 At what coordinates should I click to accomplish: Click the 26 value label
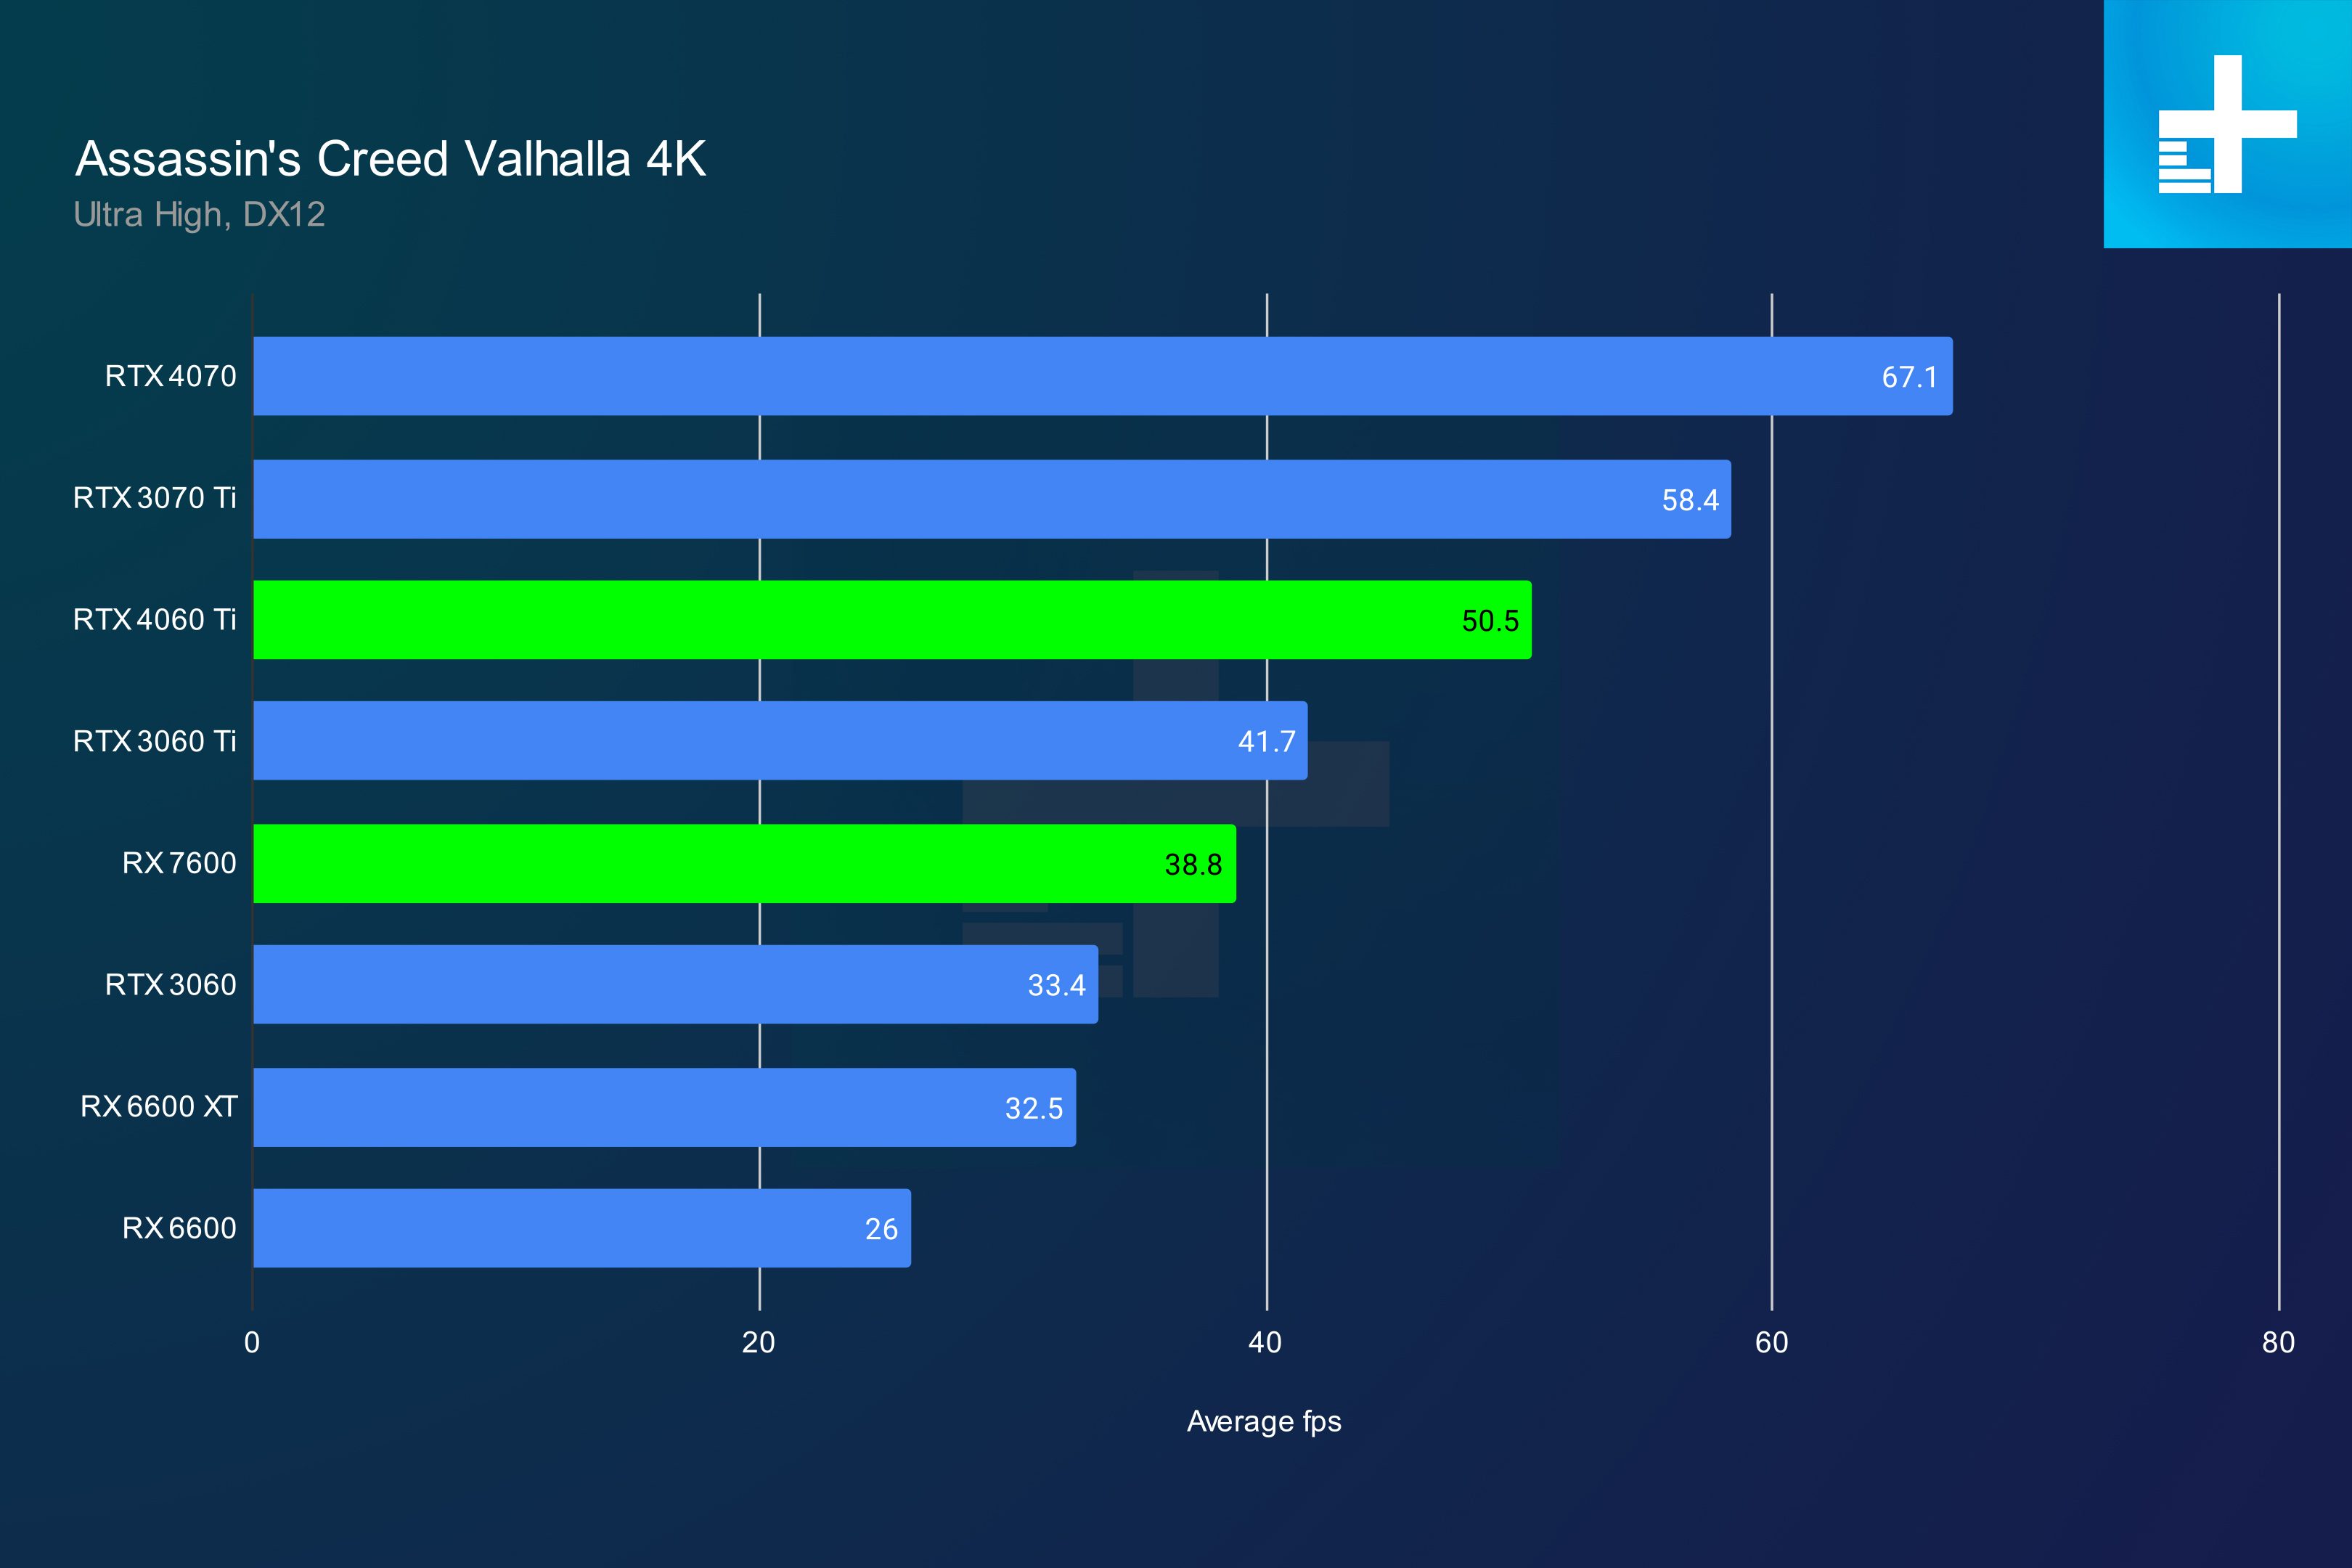(x=881, y=1229)
